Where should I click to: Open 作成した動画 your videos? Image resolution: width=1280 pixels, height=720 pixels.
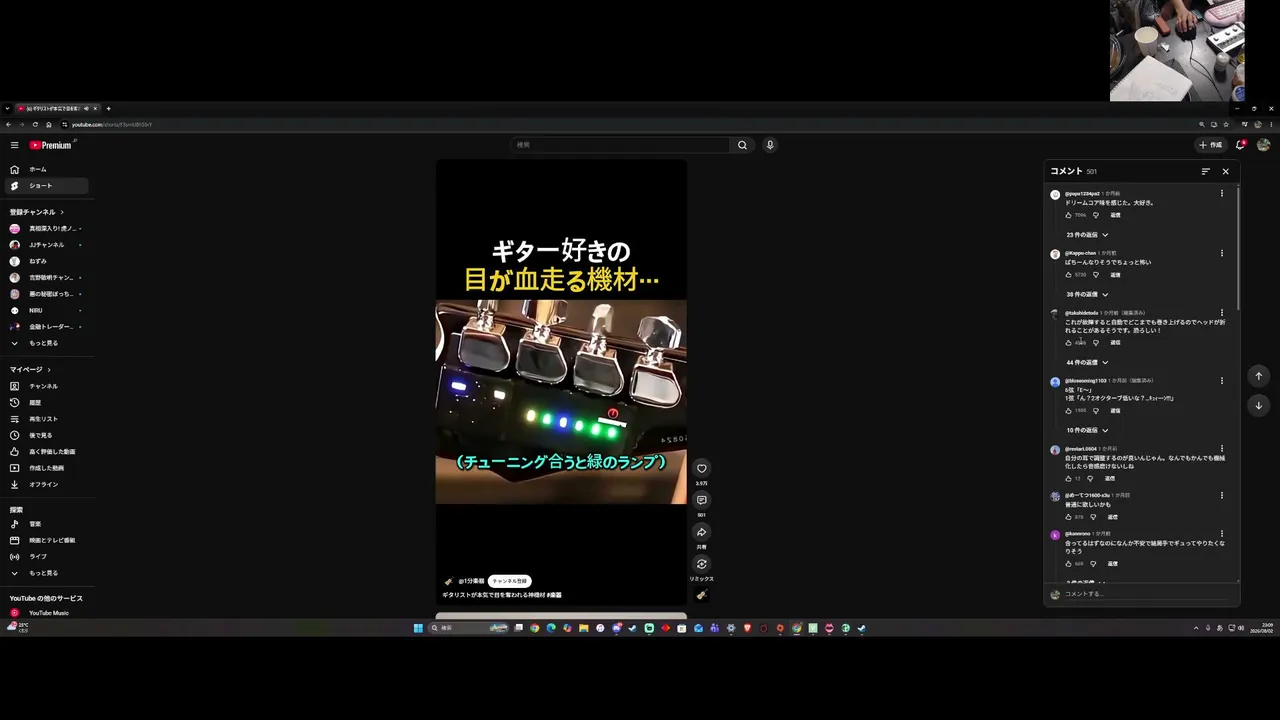coord(48,468)
